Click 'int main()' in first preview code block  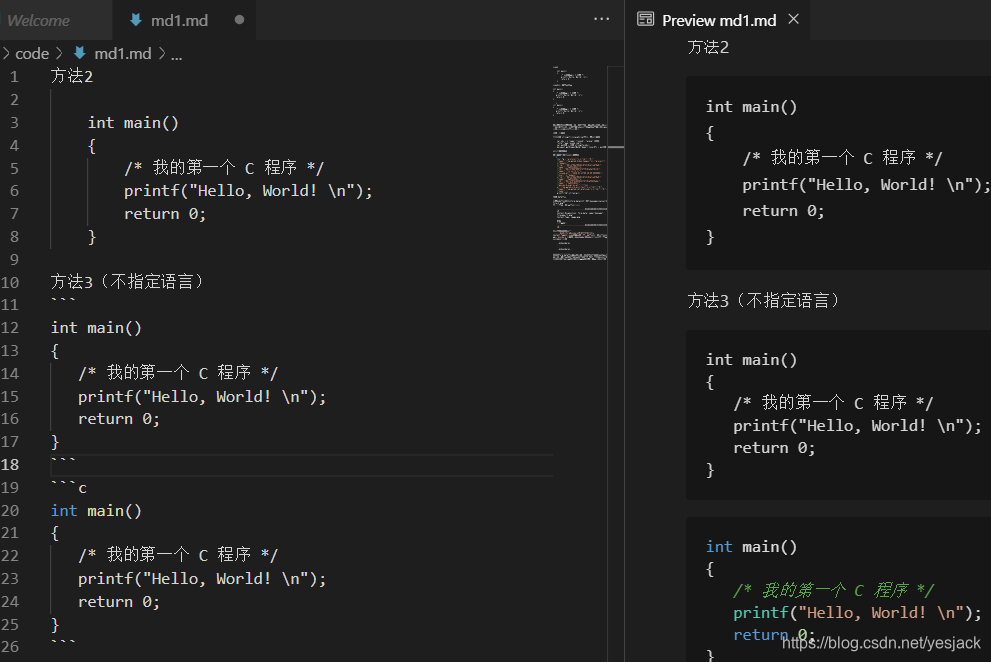[x=751, y=106]
